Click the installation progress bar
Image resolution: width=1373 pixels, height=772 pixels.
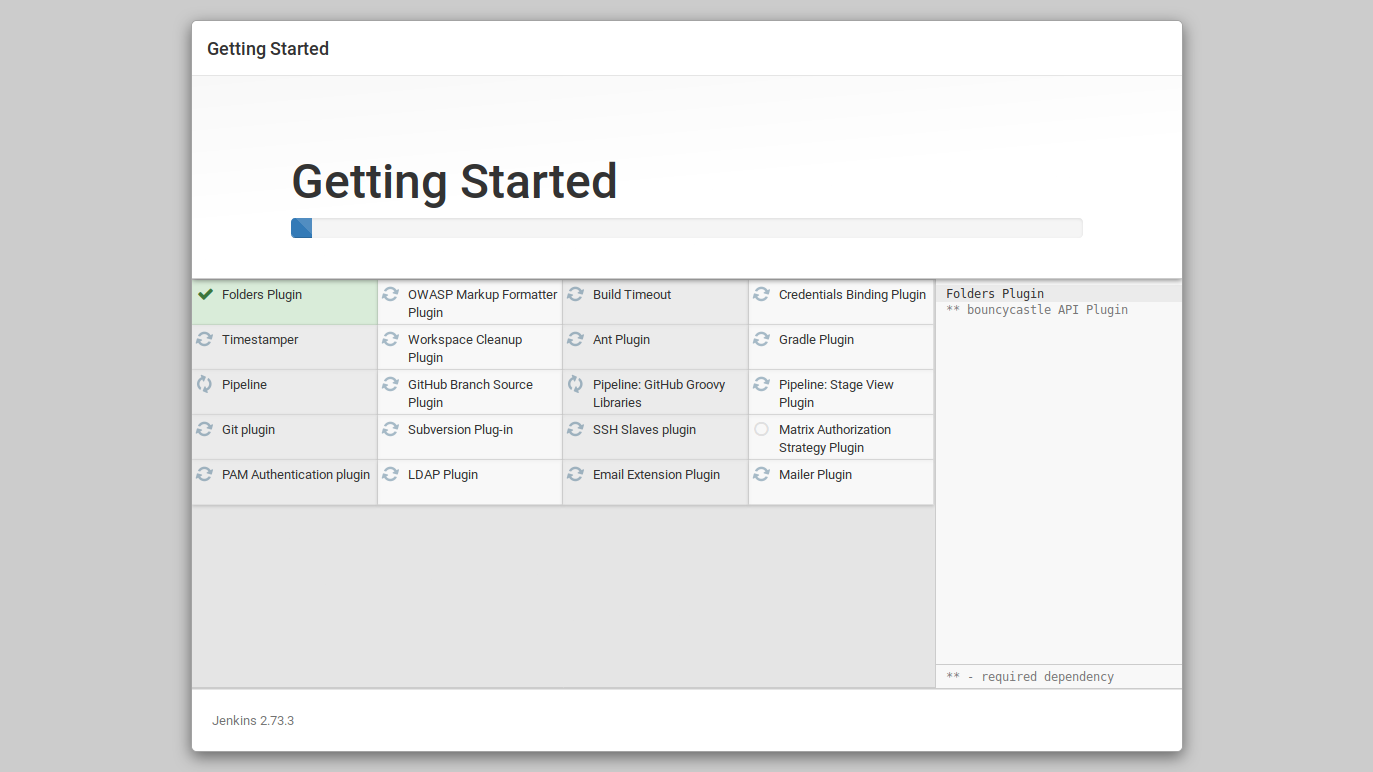(x=686, y=227)
